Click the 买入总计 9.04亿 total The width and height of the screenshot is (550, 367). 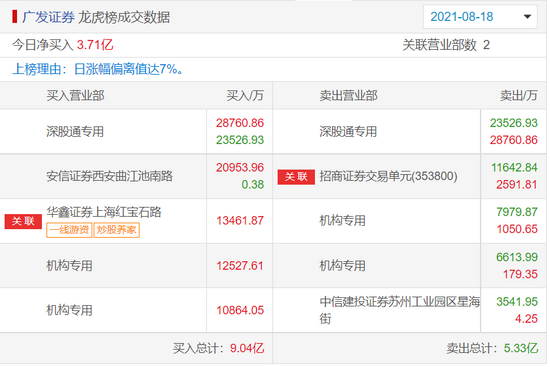coord(218,348)
